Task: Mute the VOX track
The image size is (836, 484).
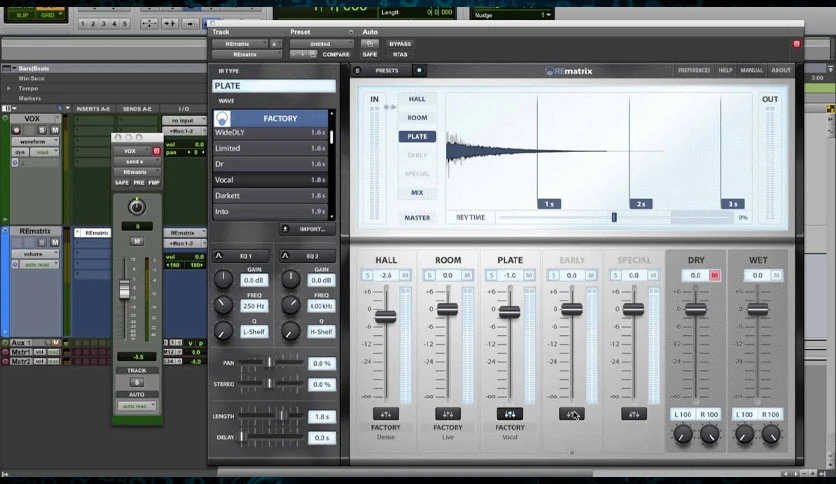Action: point(54,130)
